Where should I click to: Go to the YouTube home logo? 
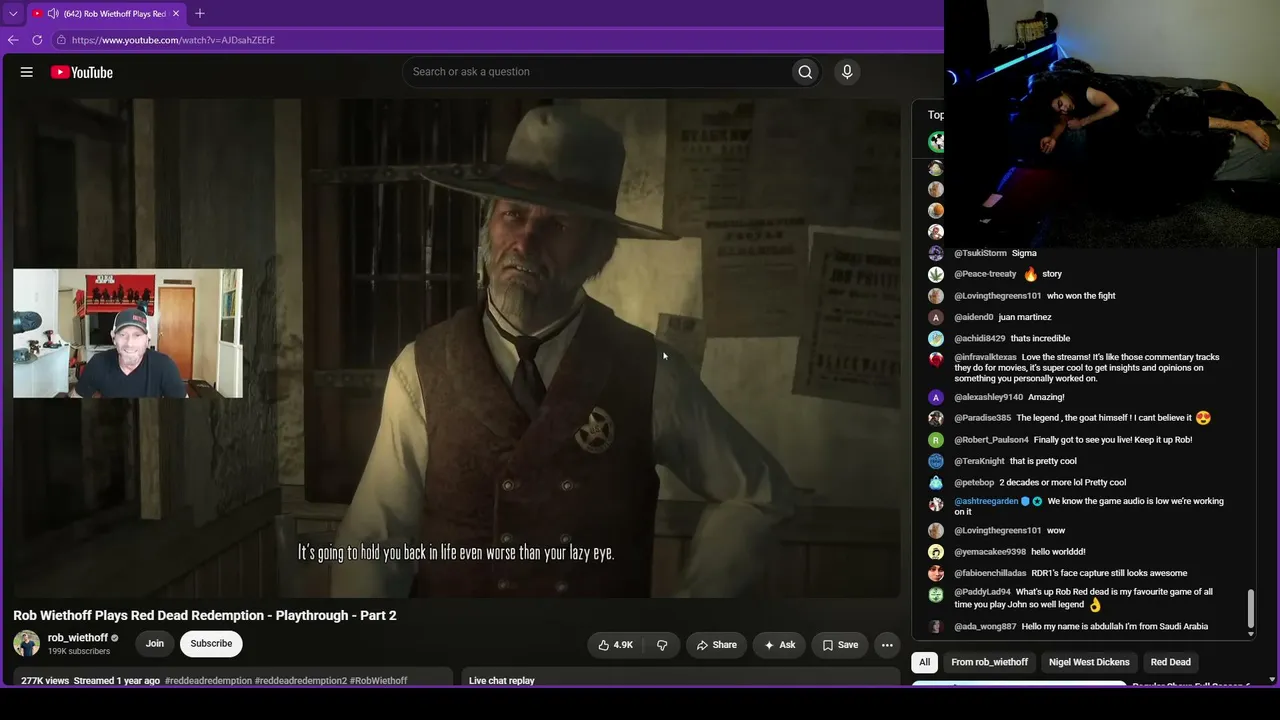(82, 72)
